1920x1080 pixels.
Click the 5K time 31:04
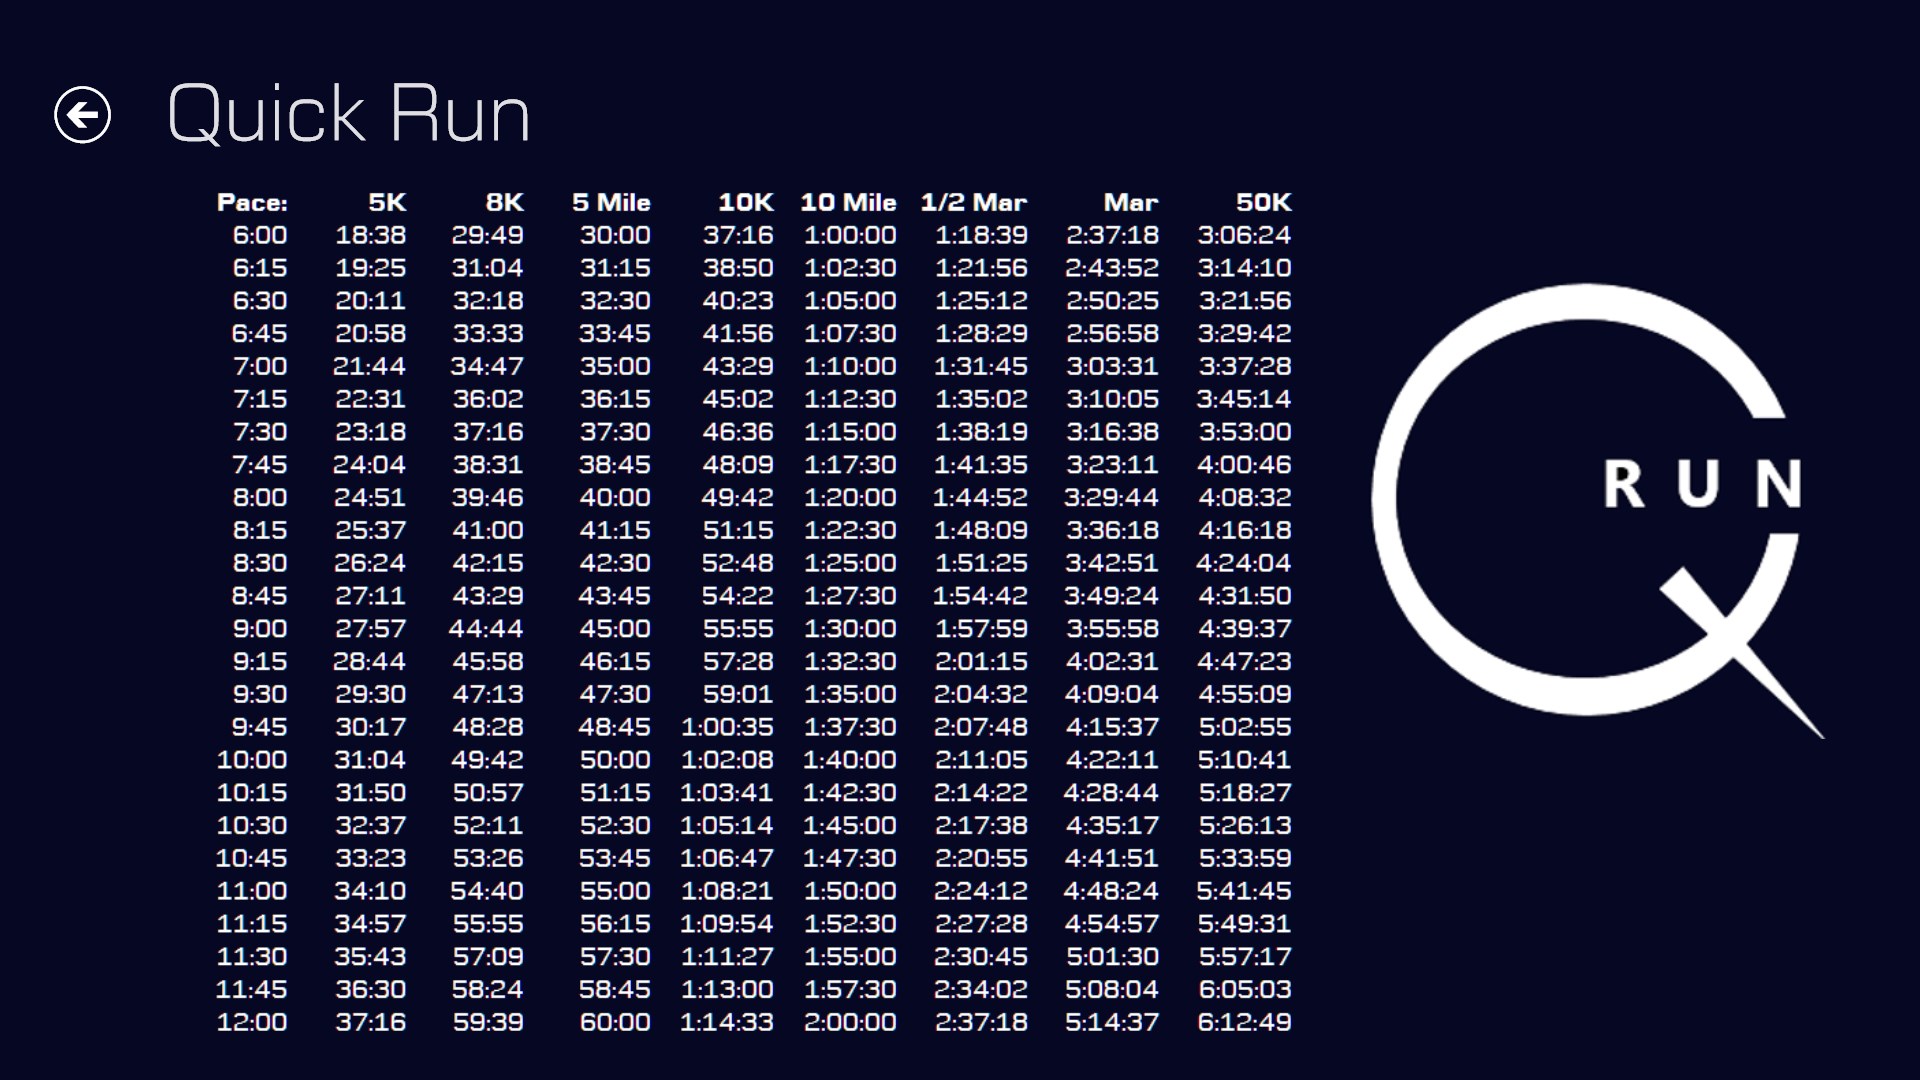pos(370,760)
